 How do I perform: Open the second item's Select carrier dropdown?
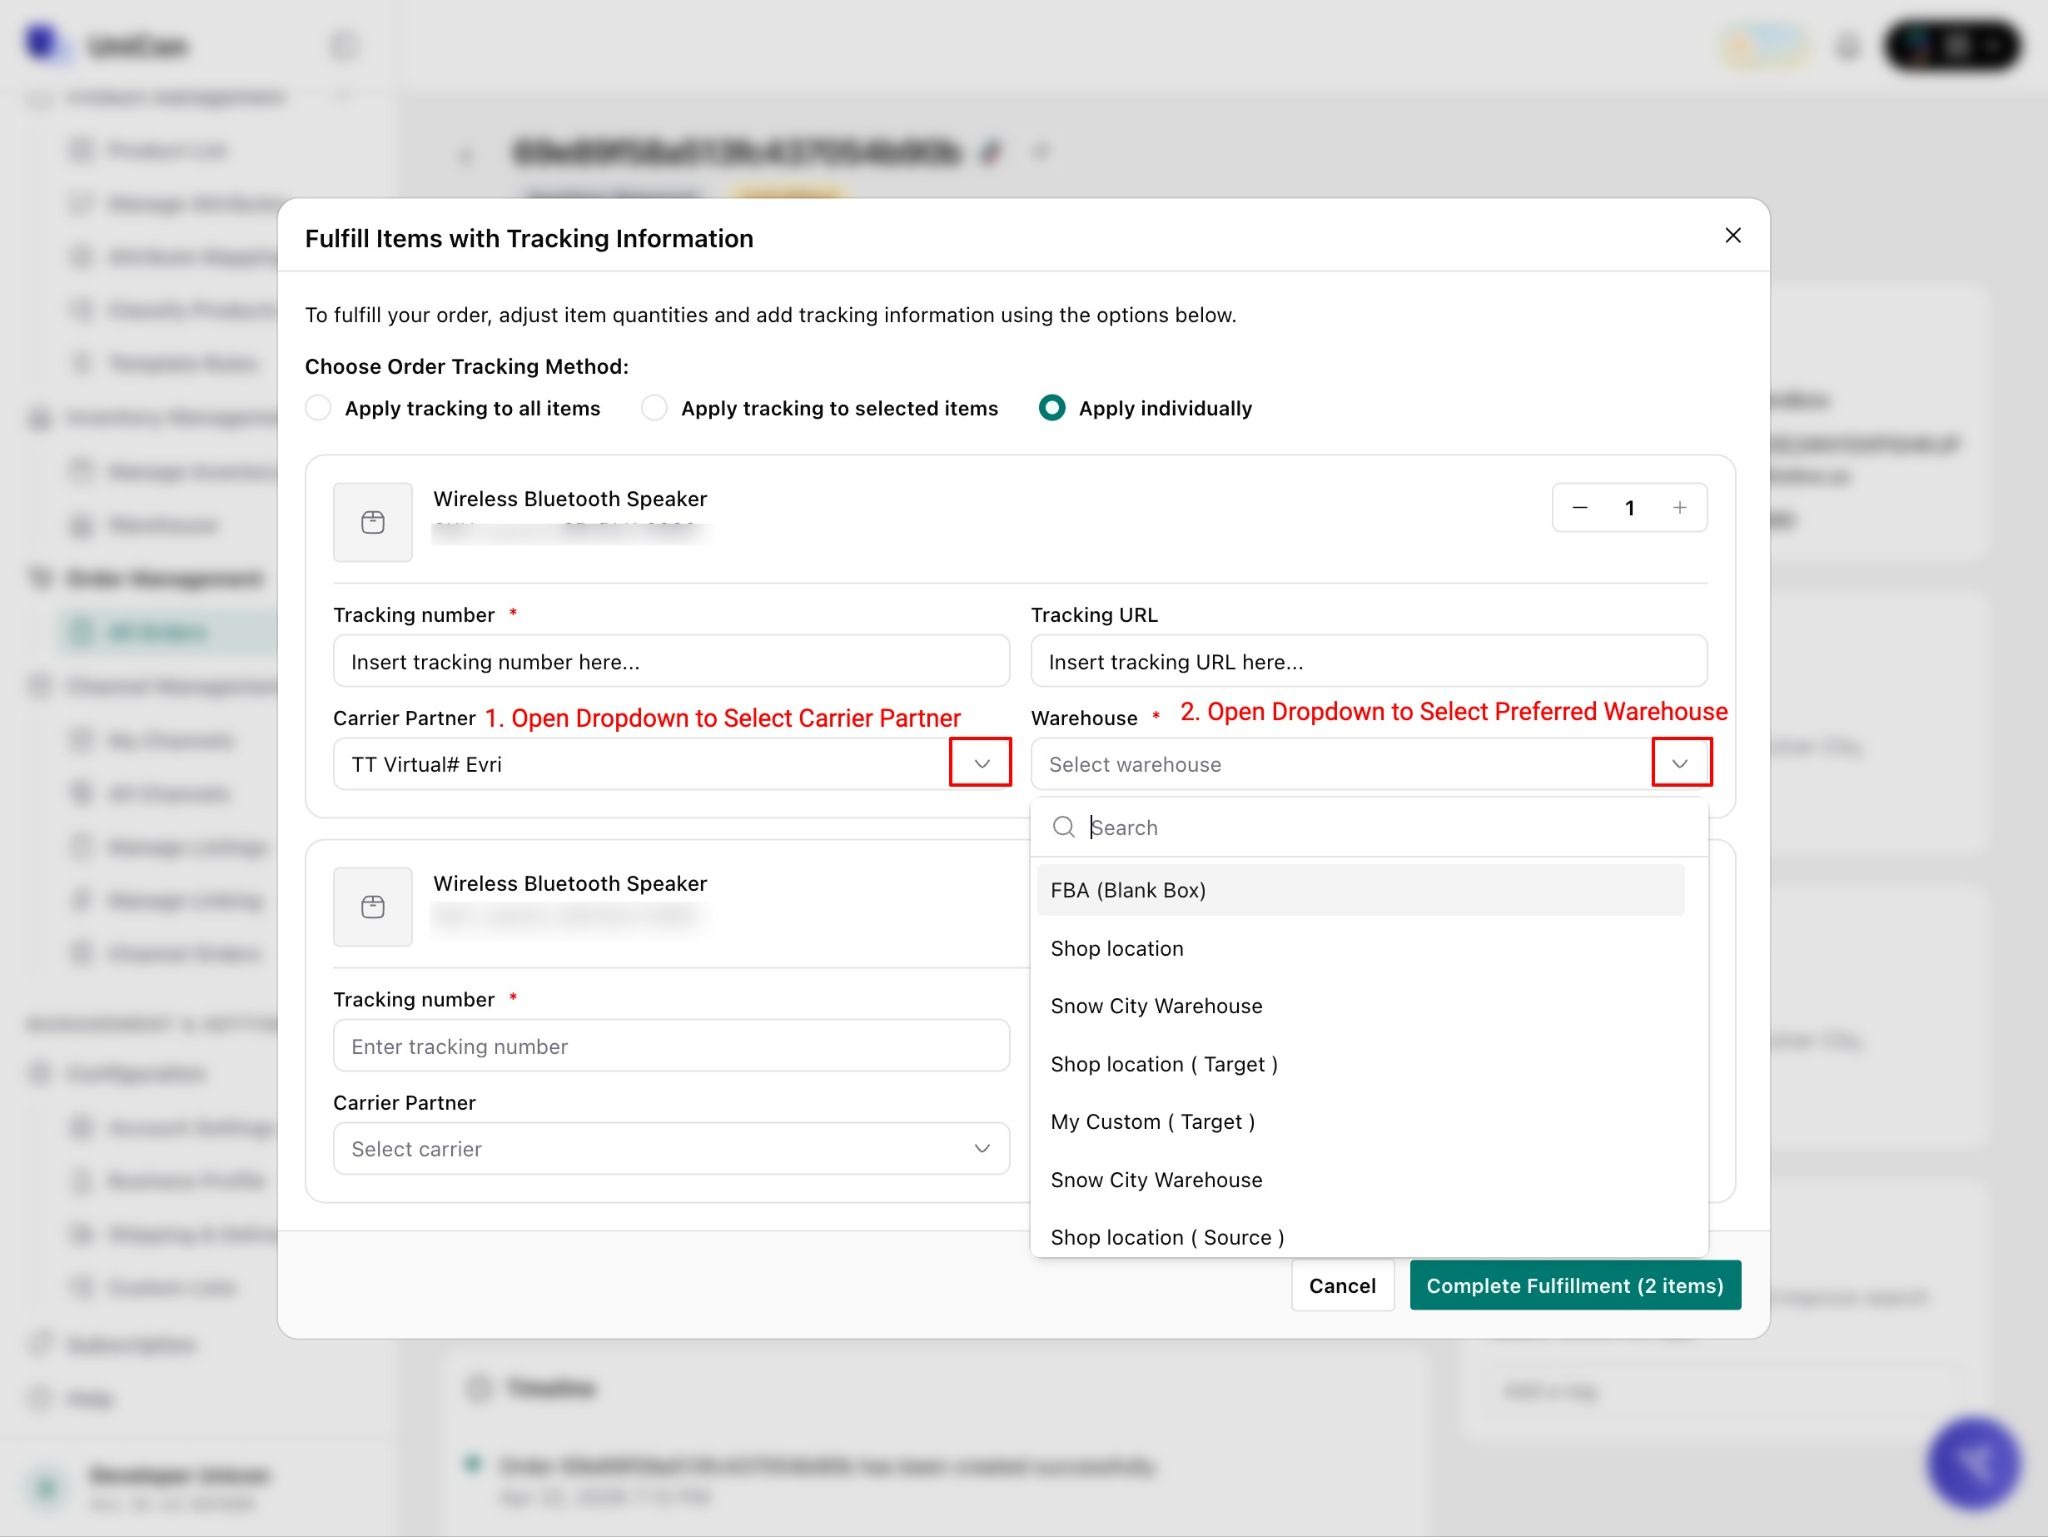tap(671, 1149)
